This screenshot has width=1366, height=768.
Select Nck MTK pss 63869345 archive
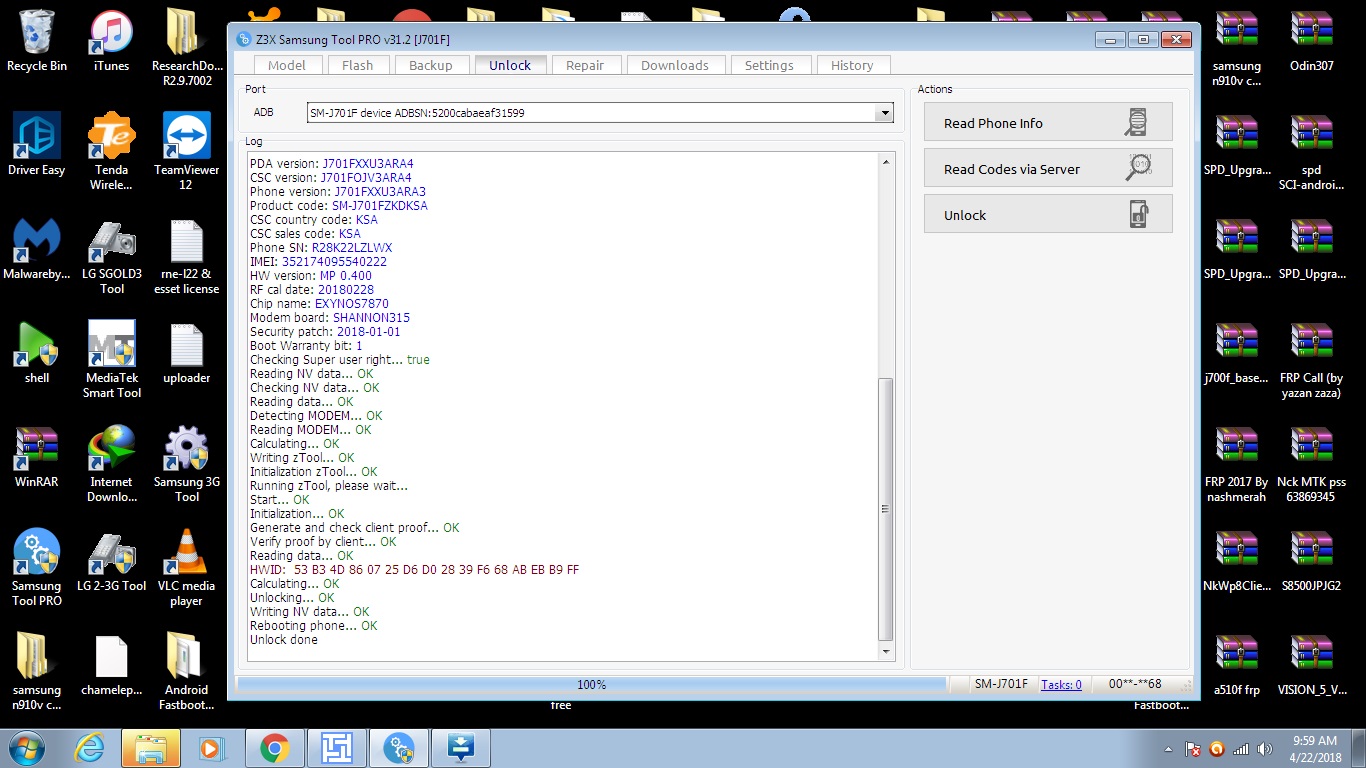[1311, 464]
